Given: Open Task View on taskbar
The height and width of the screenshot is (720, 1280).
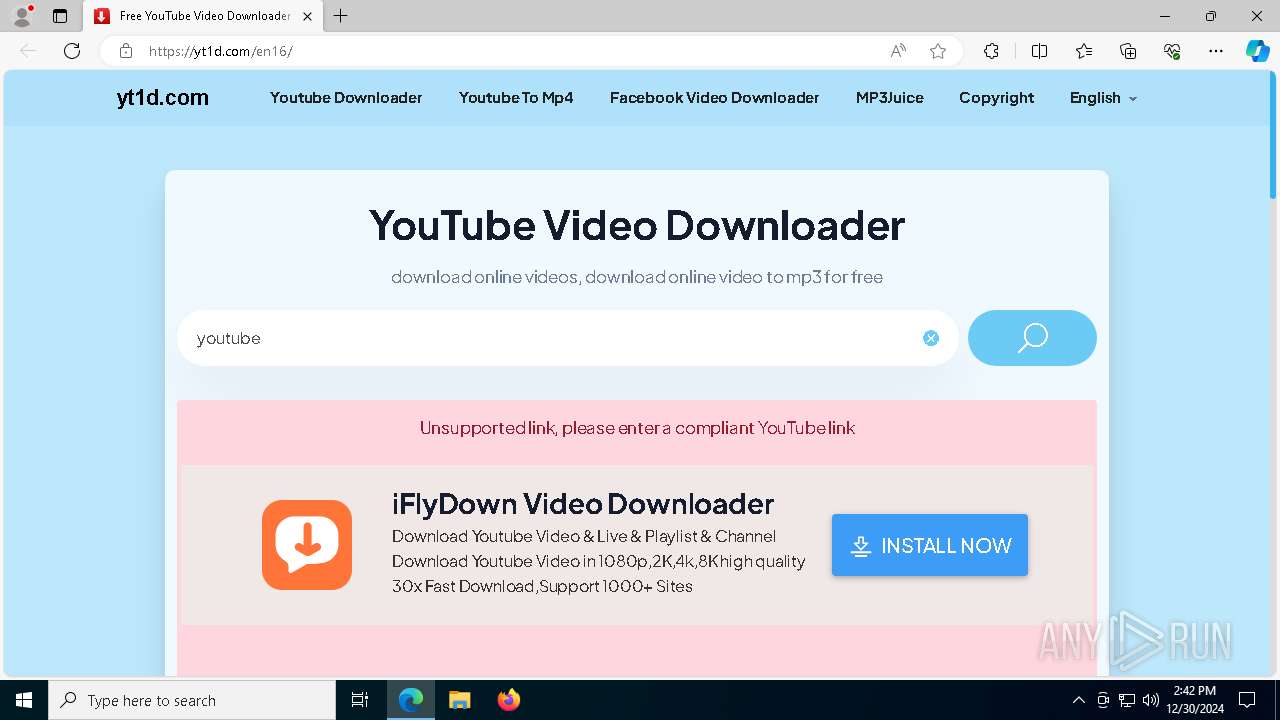Looking at the screenshot, I should 360,700.
